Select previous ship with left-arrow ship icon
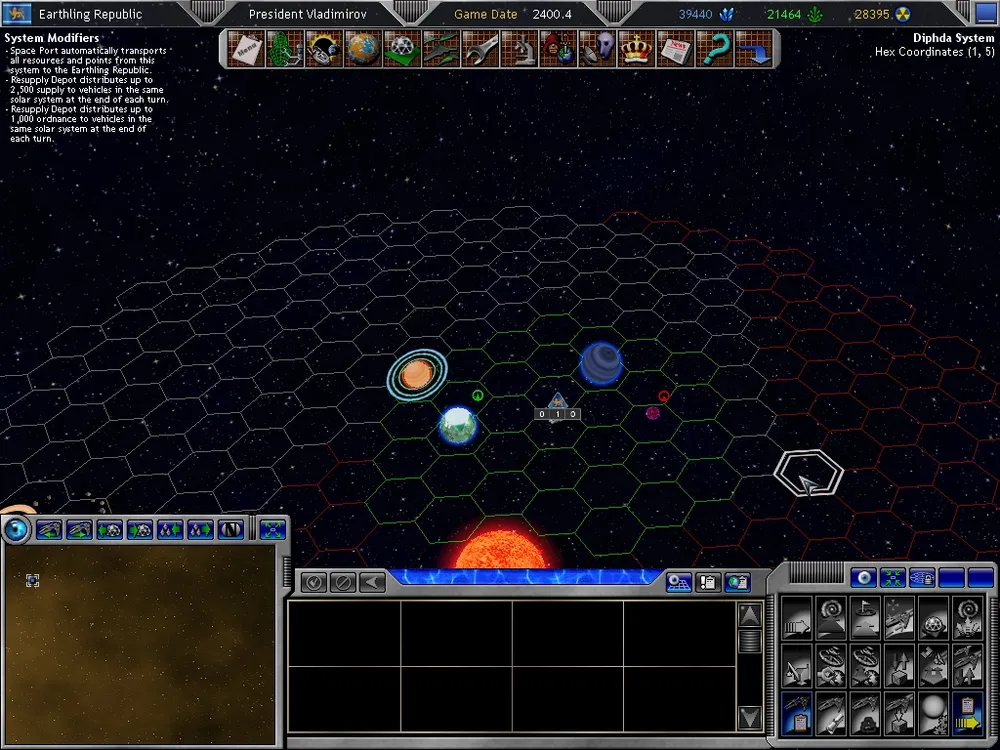The height and width of the screenshot is (750, 1000). [49, 529]
